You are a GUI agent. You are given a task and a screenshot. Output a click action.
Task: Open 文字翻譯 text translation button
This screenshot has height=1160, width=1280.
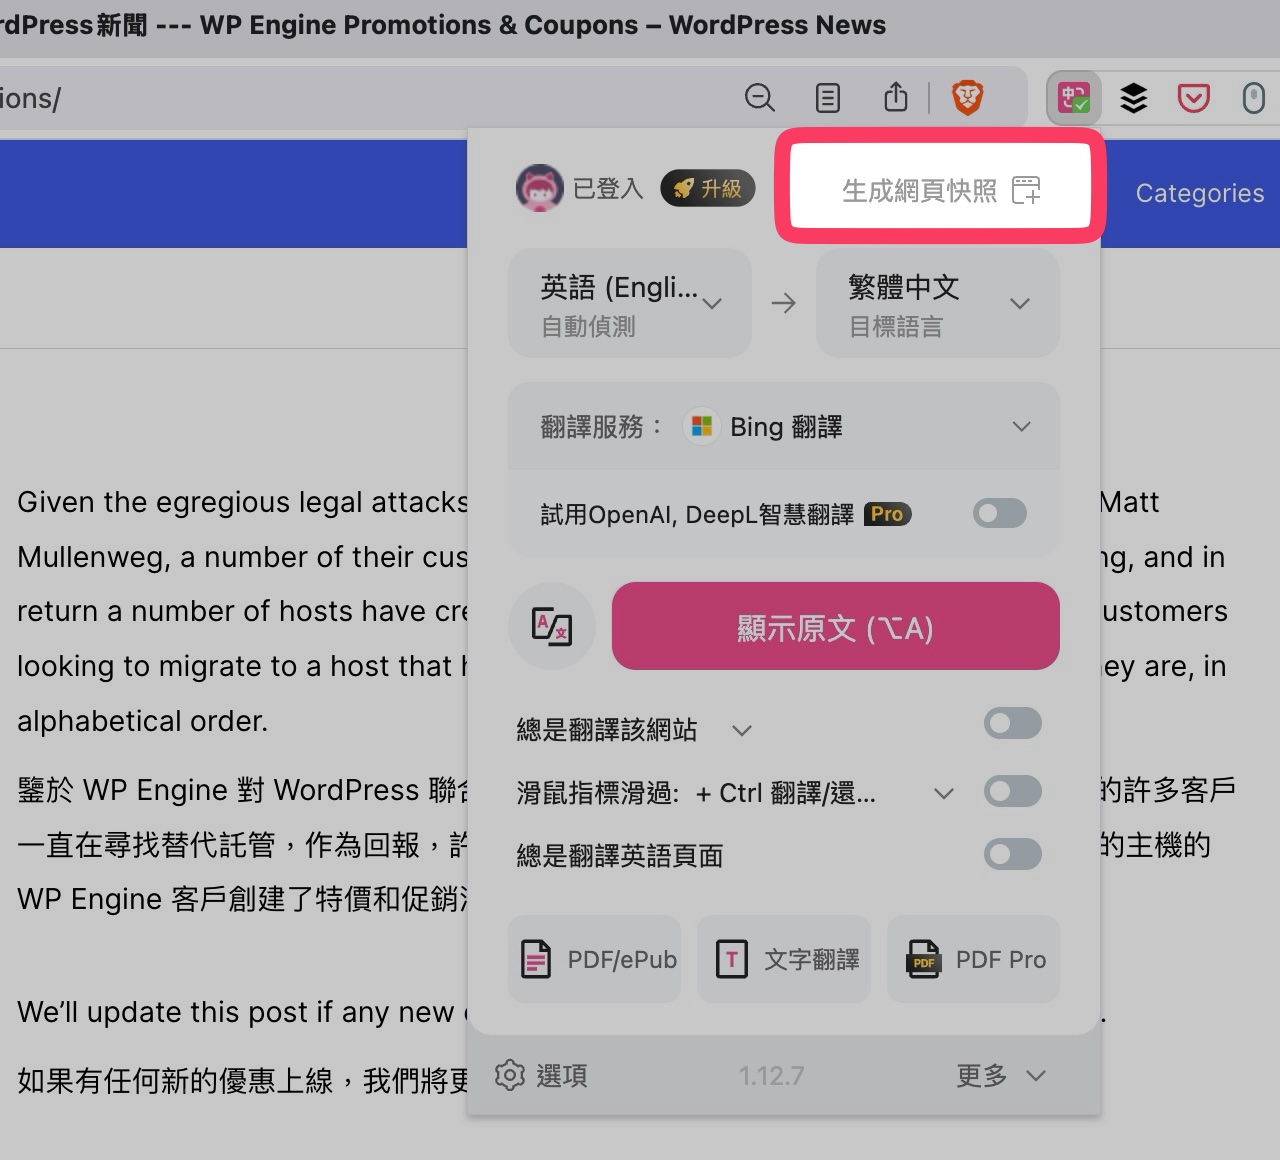(x=784, y=959)
